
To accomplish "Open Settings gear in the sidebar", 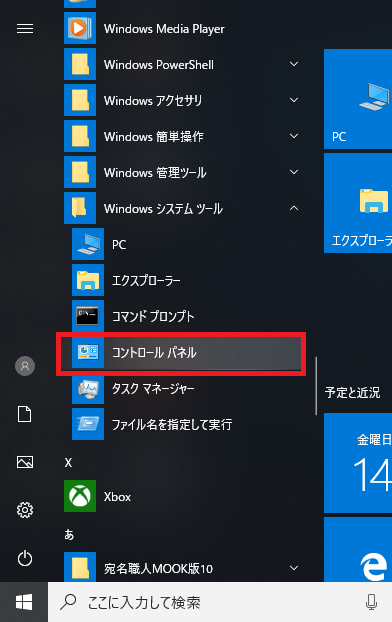I will (25, 510).
